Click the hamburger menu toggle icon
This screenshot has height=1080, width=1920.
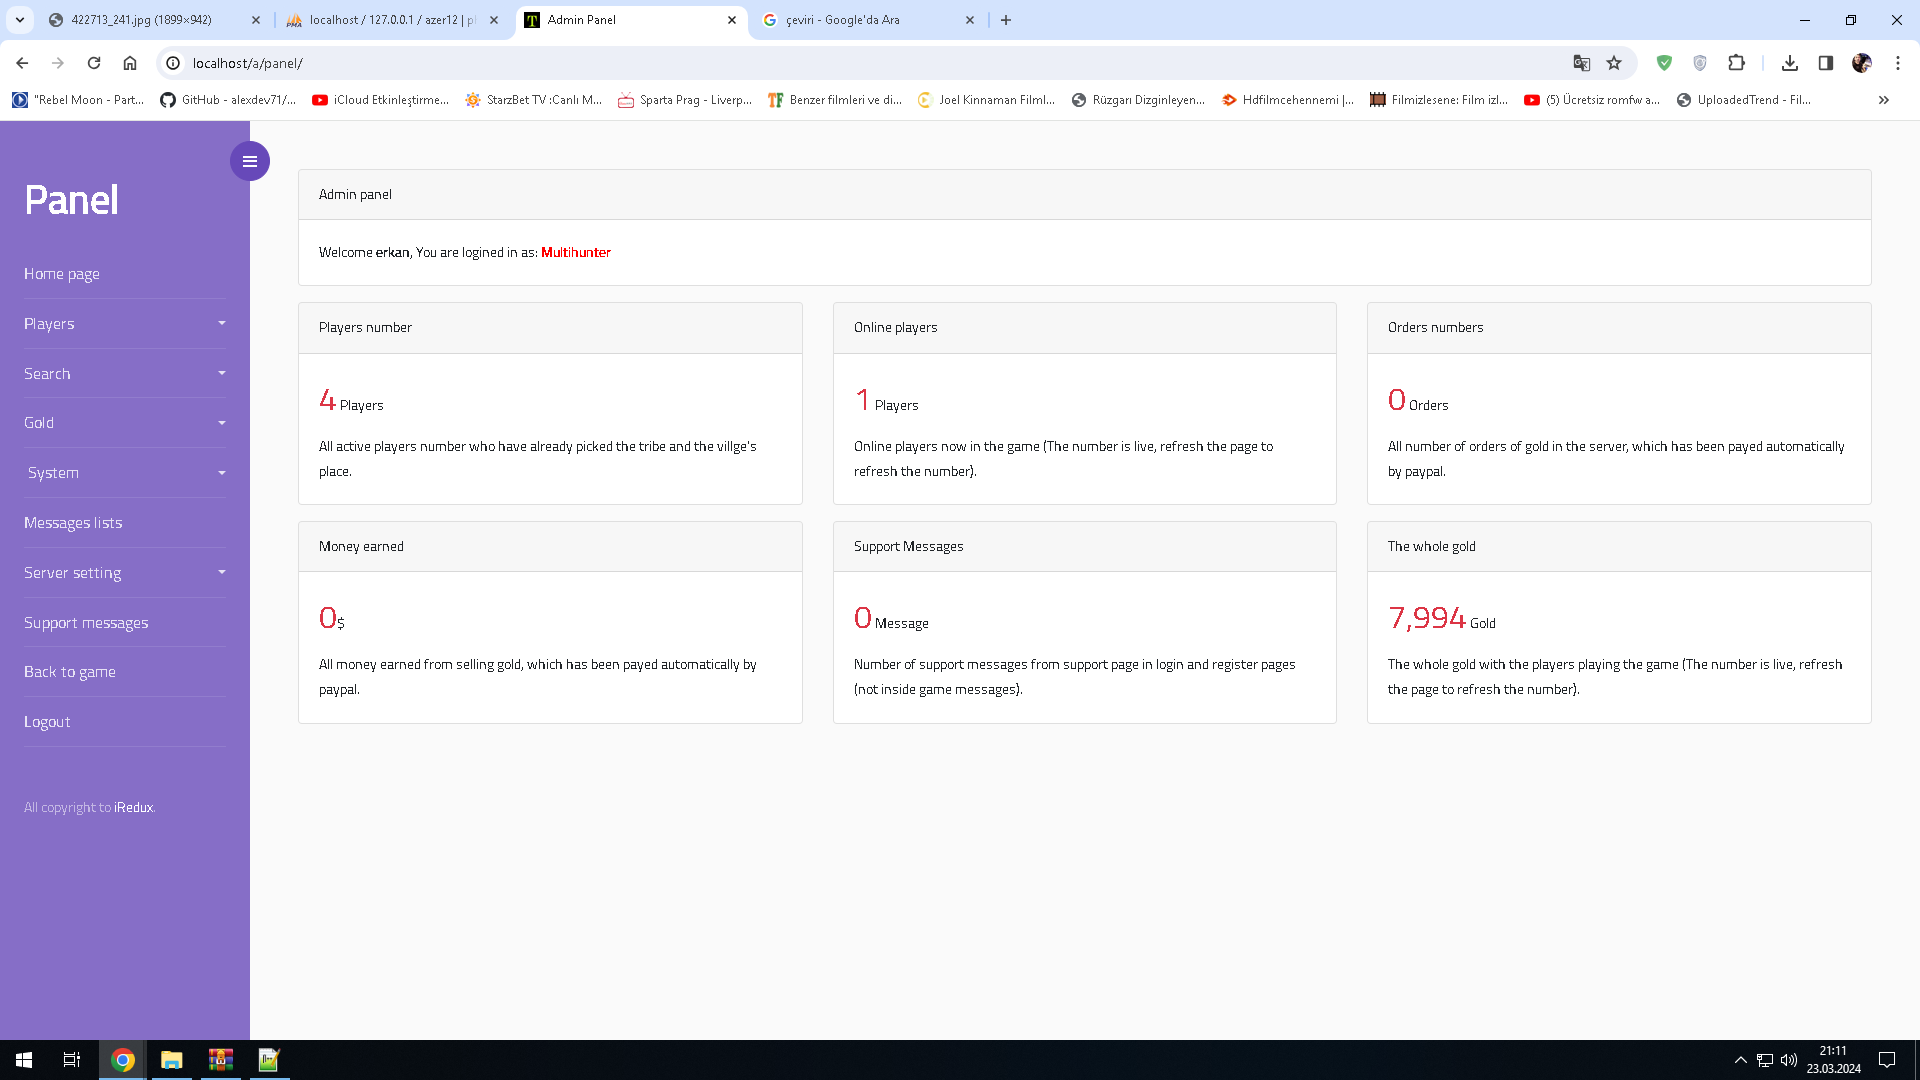(x=249, y=161)
